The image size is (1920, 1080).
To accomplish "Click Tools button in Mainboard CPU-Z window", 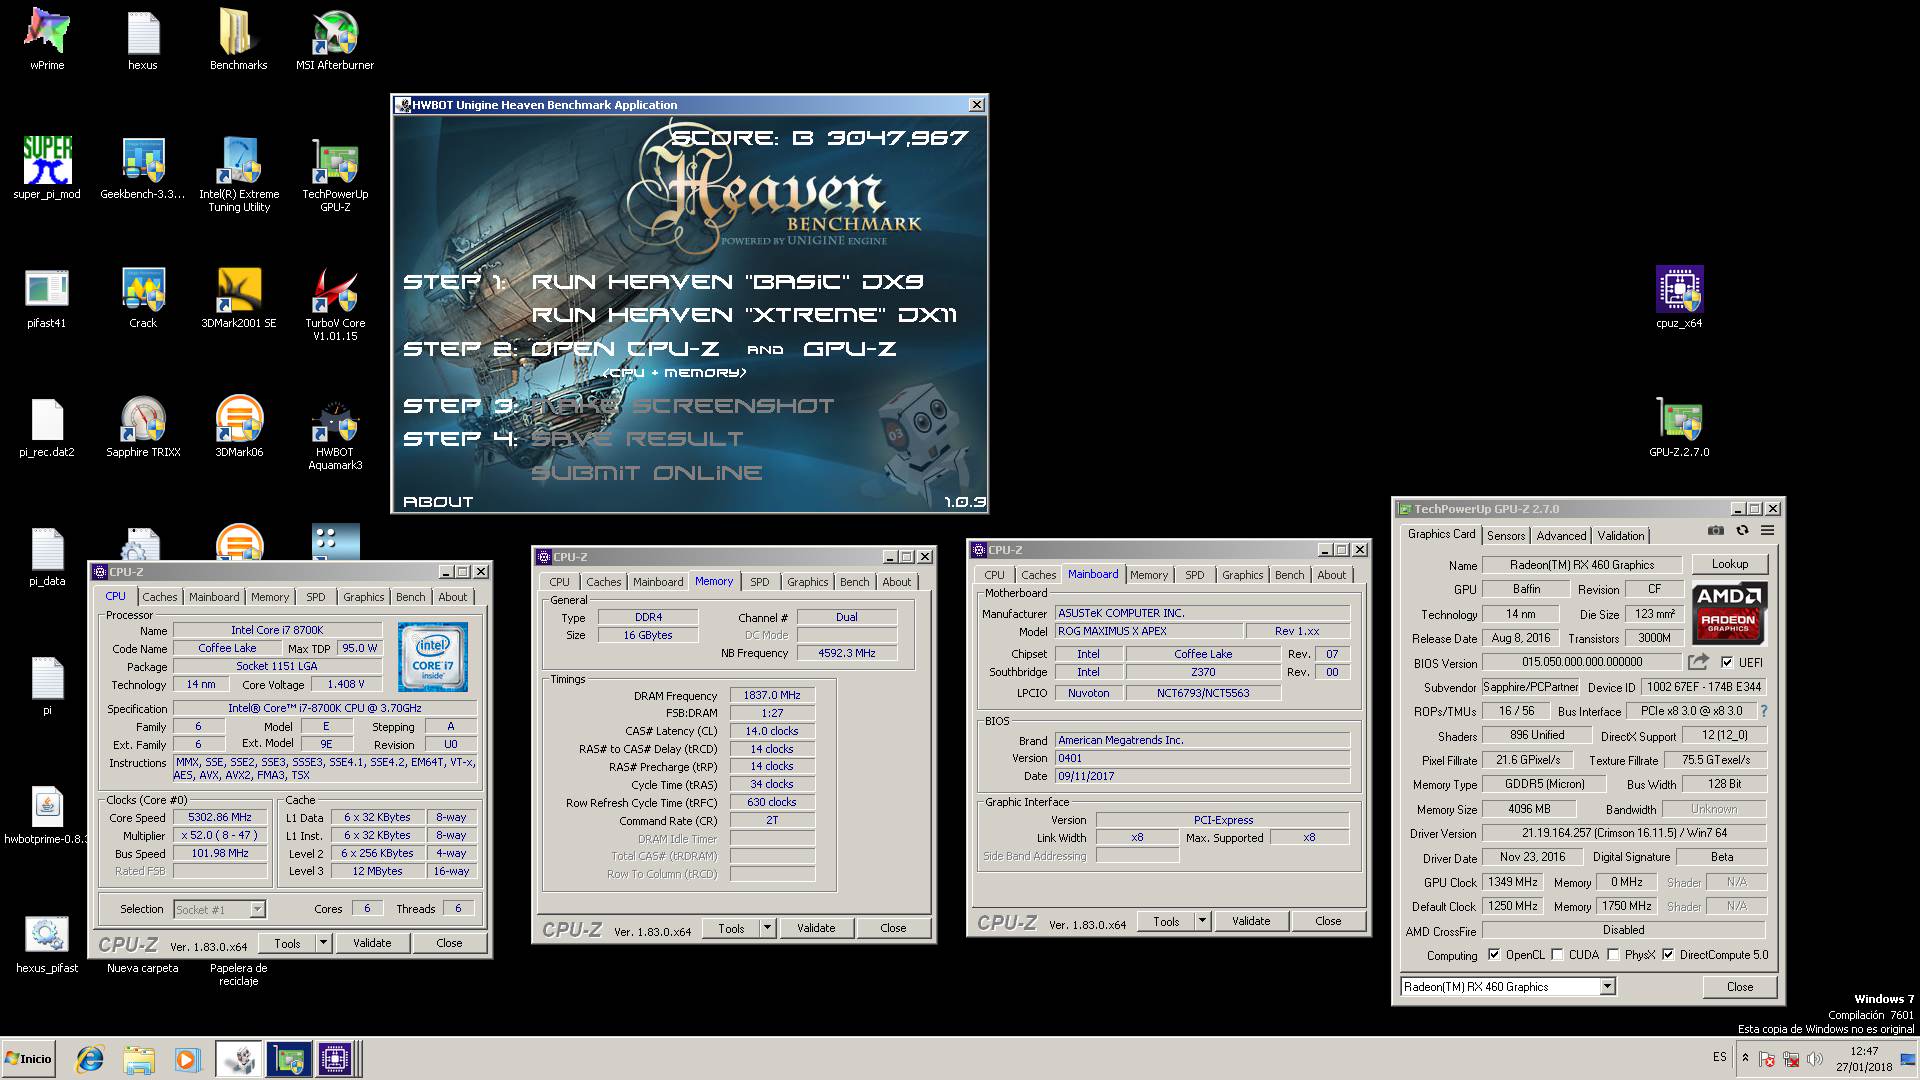I will pyautogui.click(x=1166, y=921).
